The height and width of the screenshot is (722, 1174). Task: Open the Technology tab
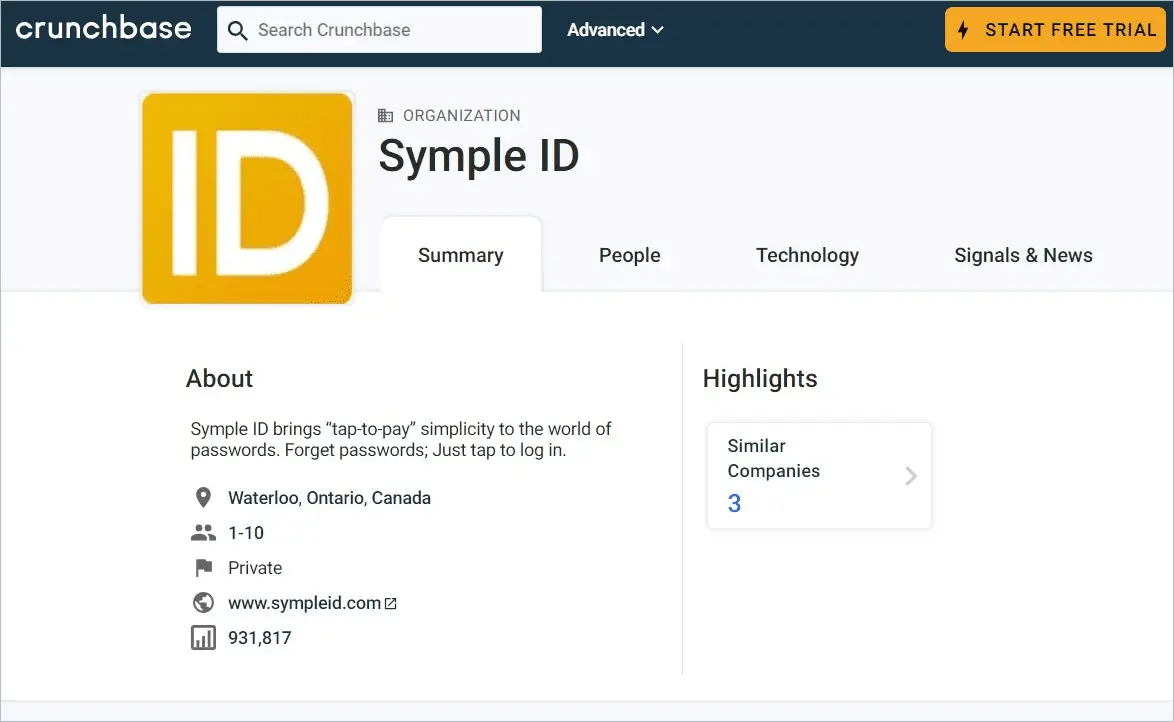[x=807, y=255]
